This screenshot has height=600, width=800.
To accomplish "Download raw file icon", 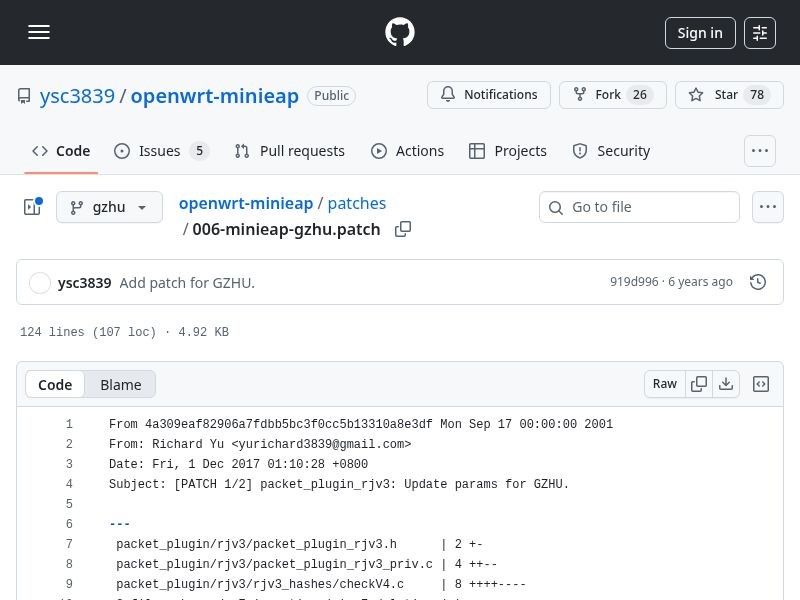I will coord(726,384).
